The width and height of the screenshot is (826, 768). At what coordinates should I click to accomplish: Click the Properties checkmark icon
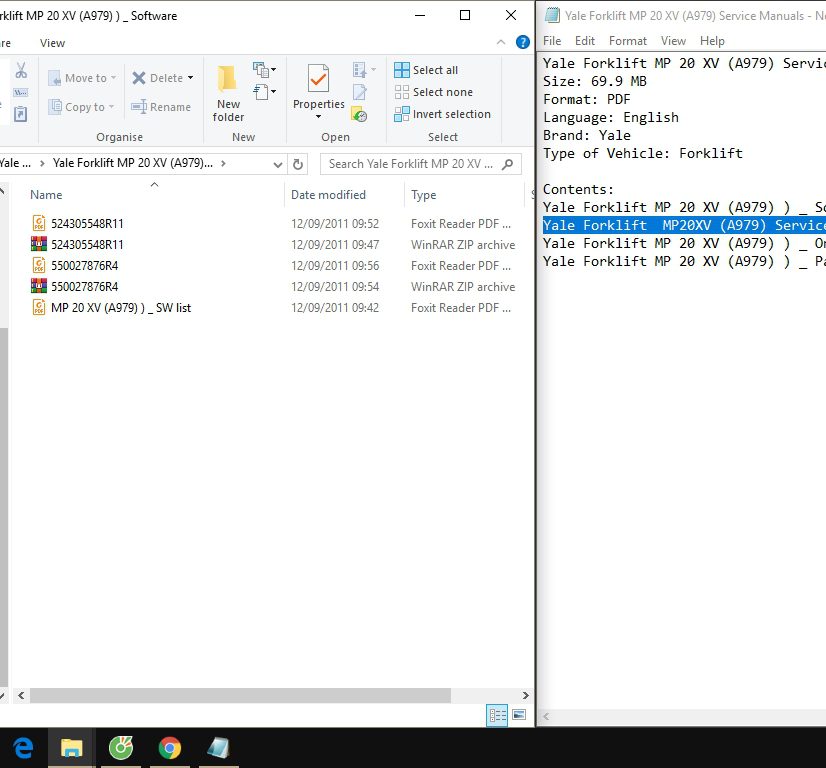(318, 79)
